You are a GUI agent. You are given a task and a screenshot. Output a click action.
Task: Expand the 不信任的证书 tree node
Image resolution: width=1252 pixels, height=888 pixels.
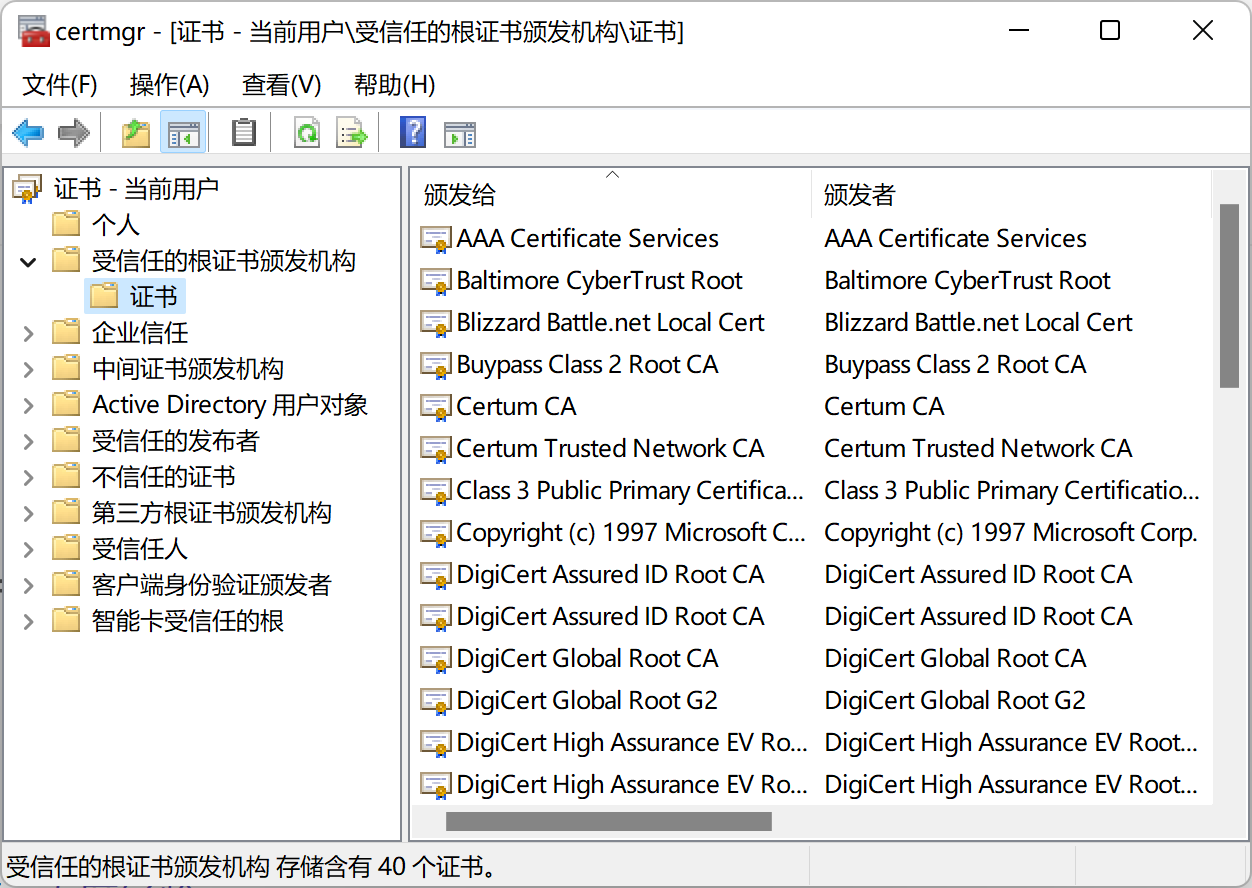(x=28, y=477)
